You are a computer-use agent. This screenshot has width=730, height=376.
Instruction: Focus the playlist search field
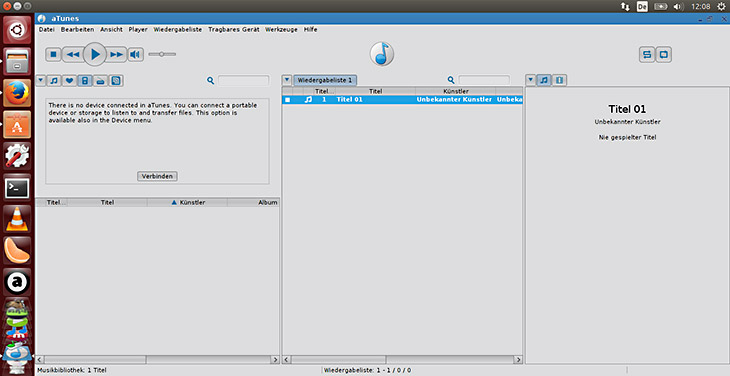(x=484, y=80)
